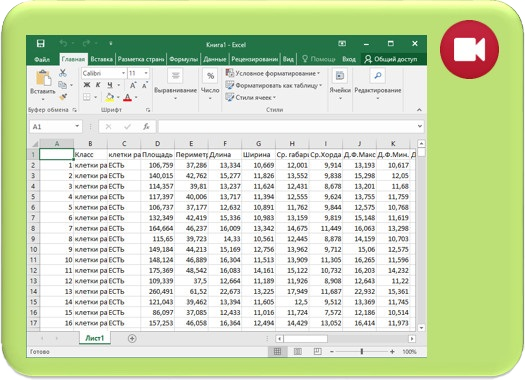Click the Insert Function fx icon

pos(146,127)
